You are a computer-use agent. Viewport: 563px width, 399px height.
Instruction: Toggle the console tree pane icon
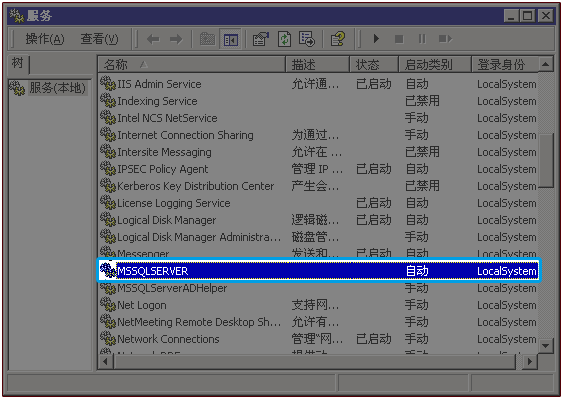coord(231,39)
